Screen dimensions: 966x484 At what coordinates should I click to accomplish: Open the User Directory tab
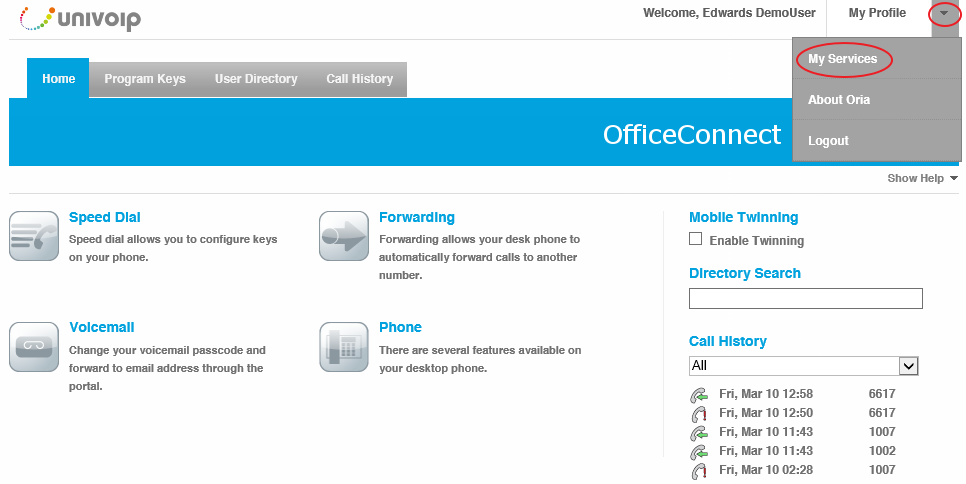256,79
